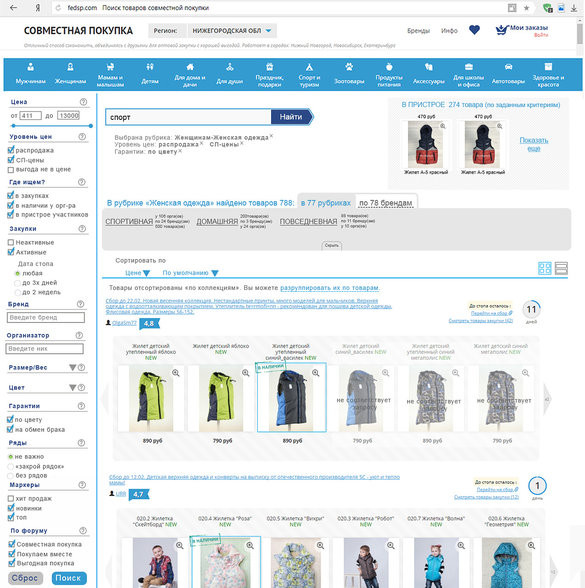The height and width of the screenshot is (588, 585).
Task: Click the browser bookmark star icon
Action: [x=526, y=8]
